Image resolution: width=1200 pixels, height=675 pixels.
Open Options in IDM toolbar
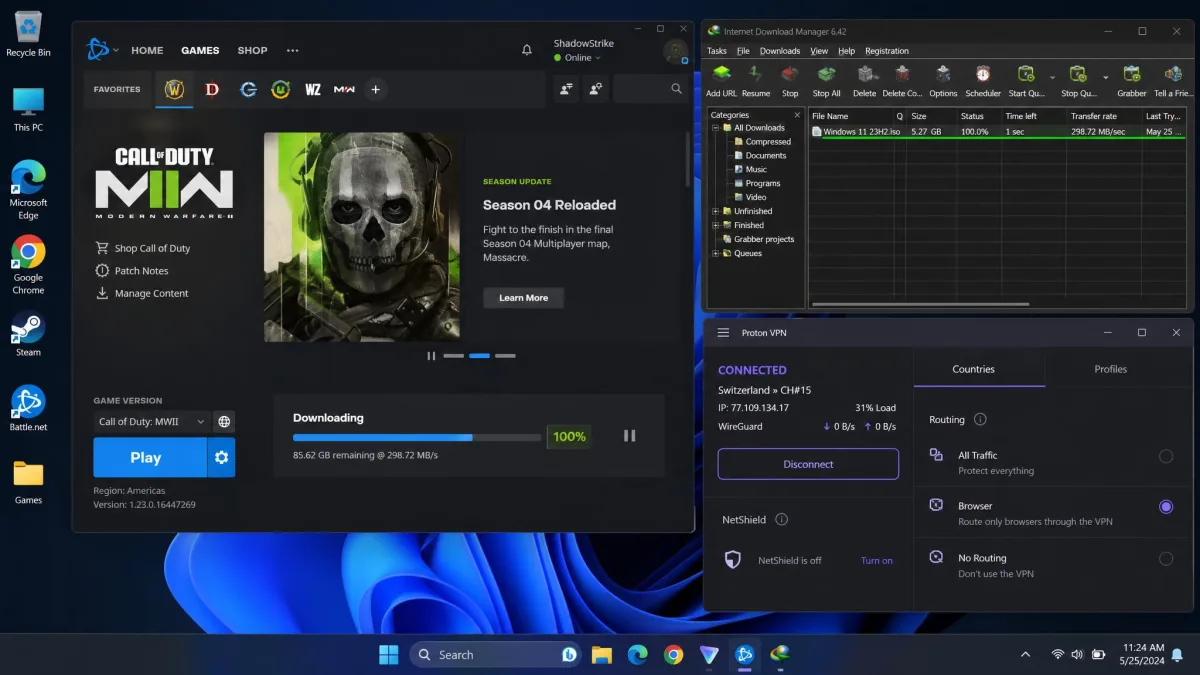click(943, 80)
